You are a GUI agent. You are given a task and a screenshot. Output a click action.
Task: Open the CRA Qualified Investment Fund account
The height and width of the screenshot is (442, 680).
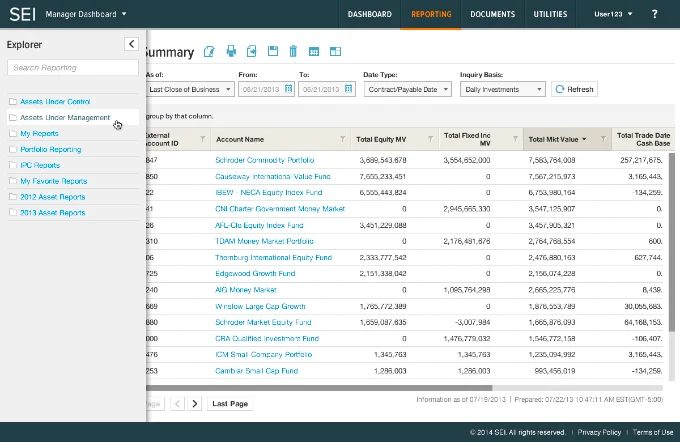coord(267,338)
